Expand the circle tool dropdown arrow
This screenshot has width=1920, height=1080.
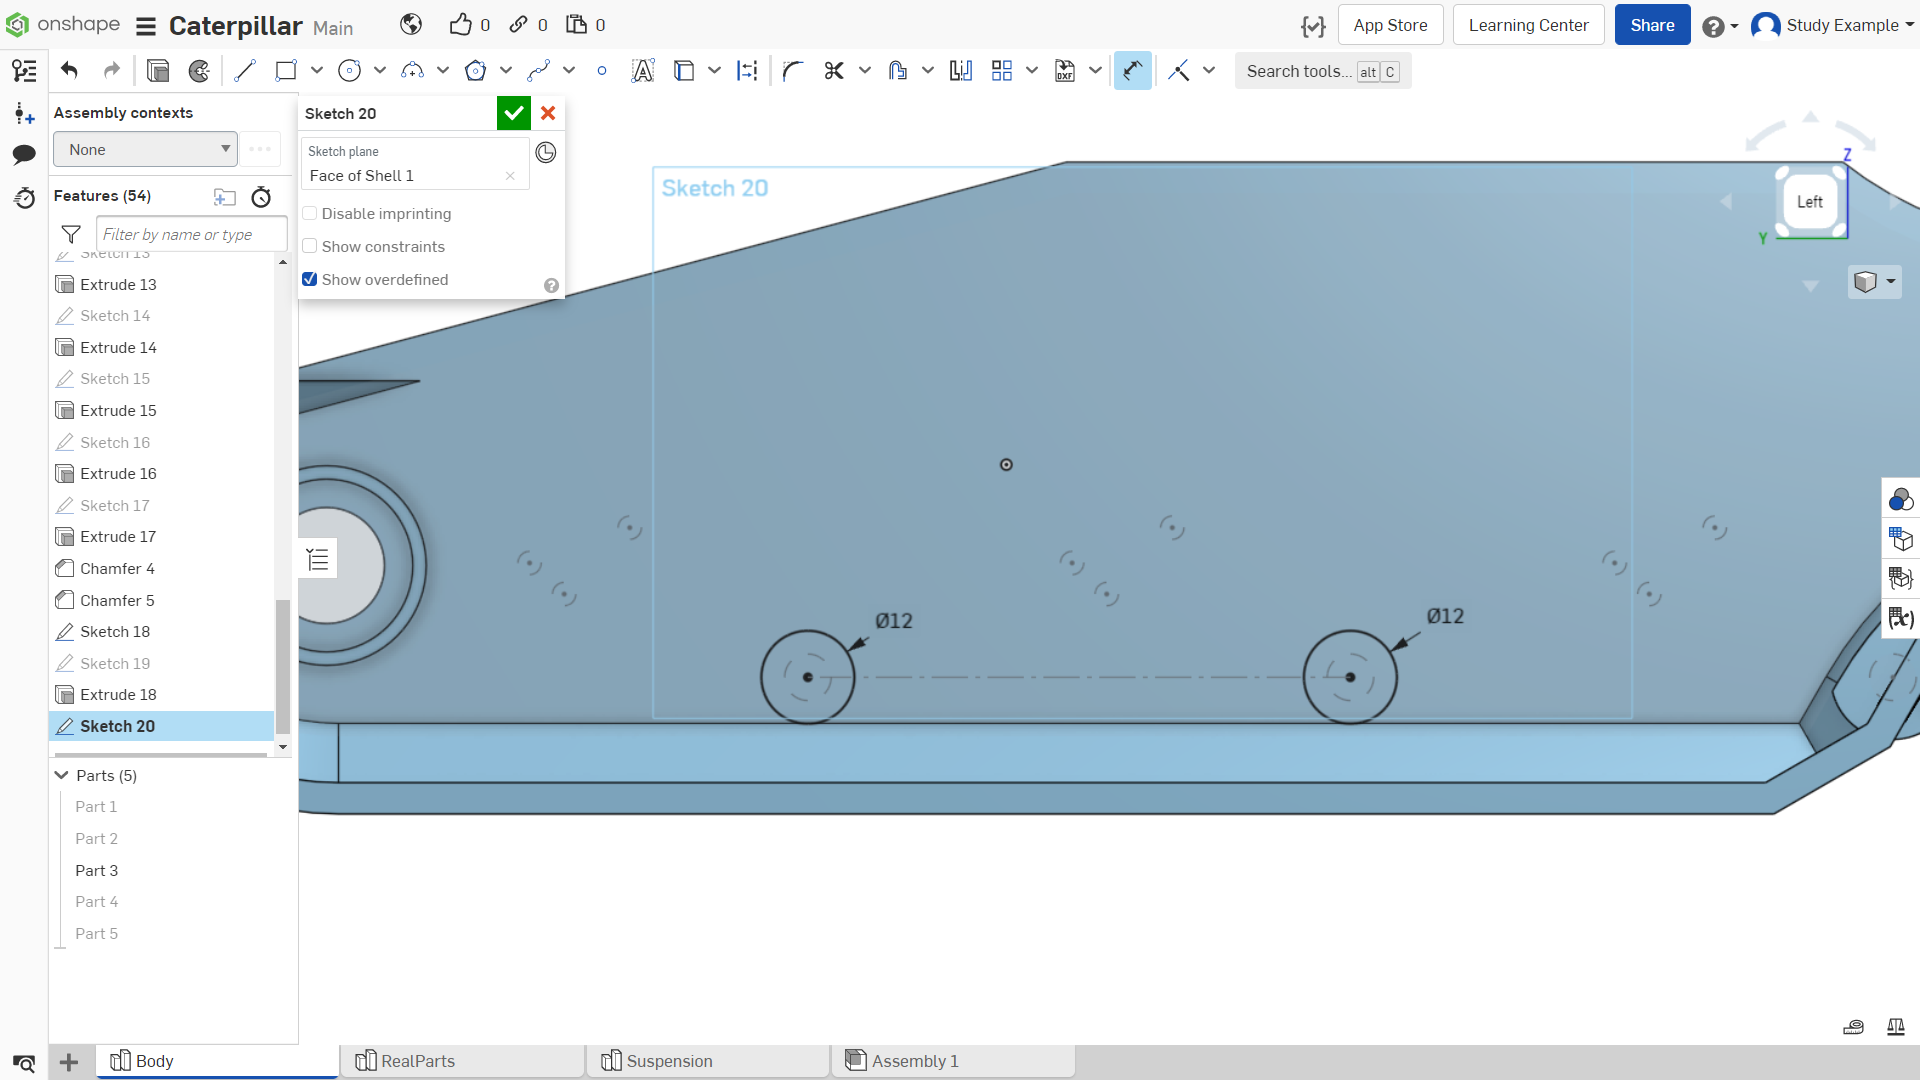coord(380,71)
